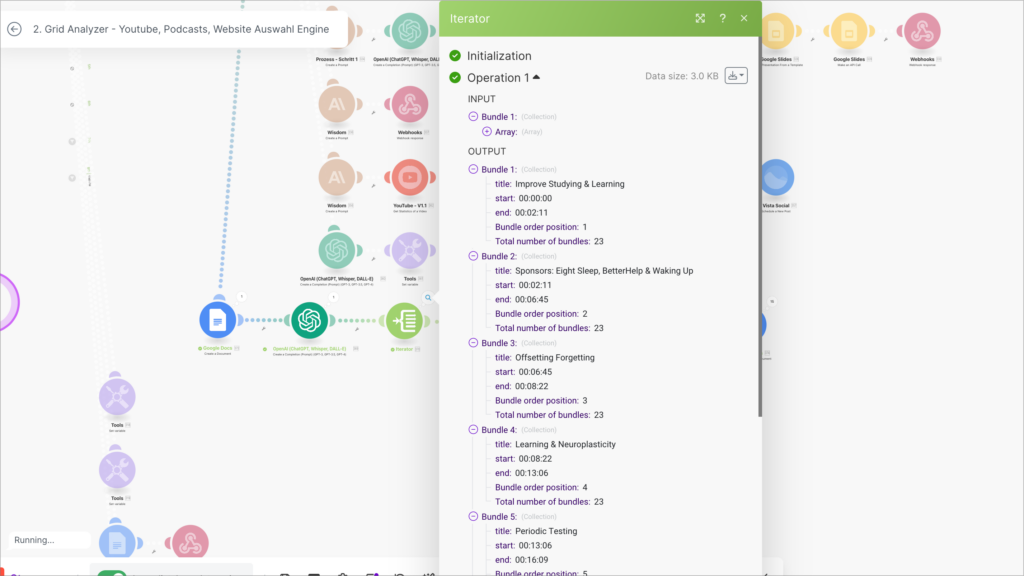Click the Iterator panel vertical scrollbar
Viewport: 1024px width, 576px height.
click(760, 227)
